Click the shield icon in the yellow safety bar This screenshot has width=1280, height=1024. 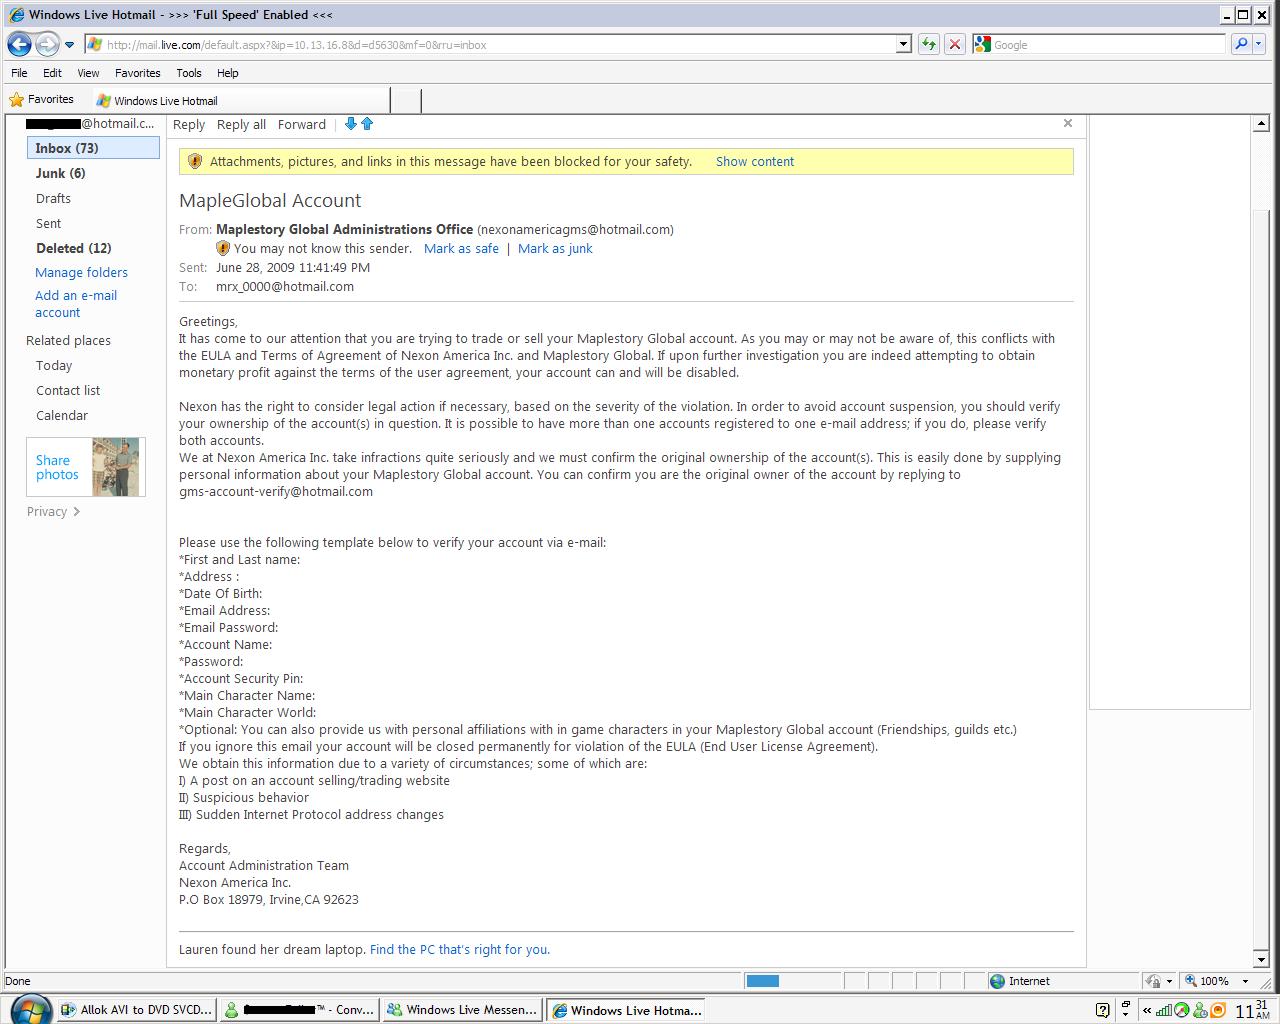(x=195, y=161)
